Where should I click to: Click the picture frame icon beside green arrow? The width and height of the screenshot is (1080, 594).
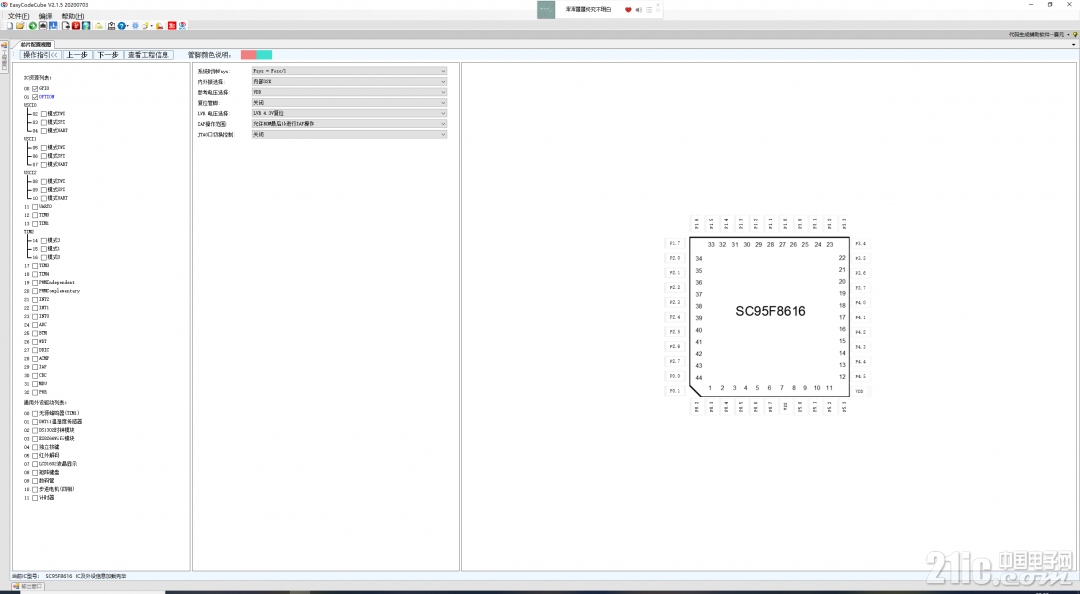click(43, 25)
